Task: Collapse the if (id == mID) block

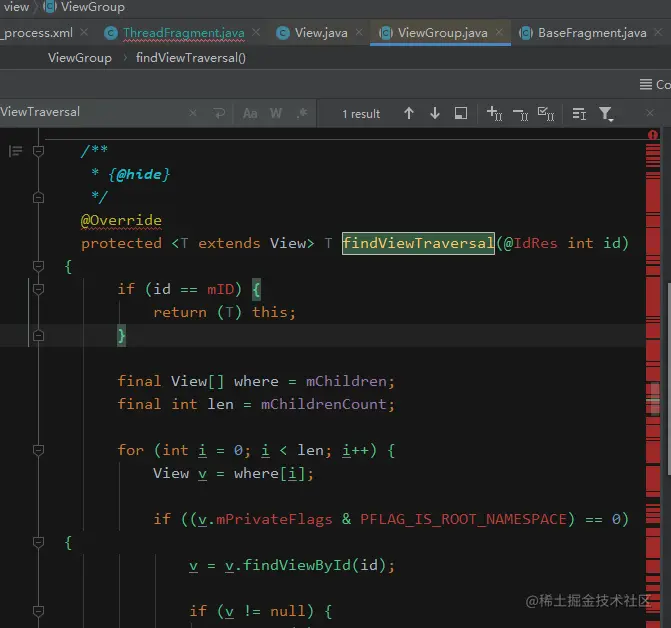Action: (38, 289)
